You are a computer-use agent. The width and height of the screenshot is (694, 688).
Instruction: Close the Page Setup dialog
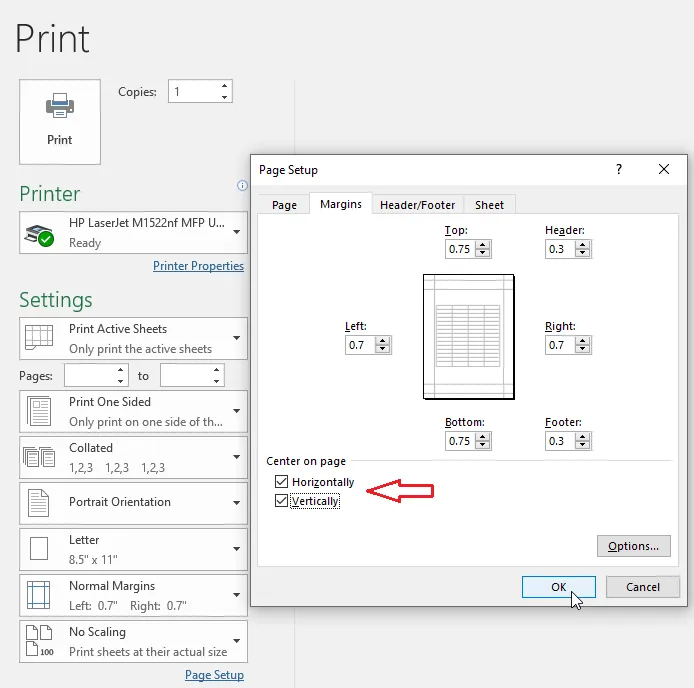point(663,169)
